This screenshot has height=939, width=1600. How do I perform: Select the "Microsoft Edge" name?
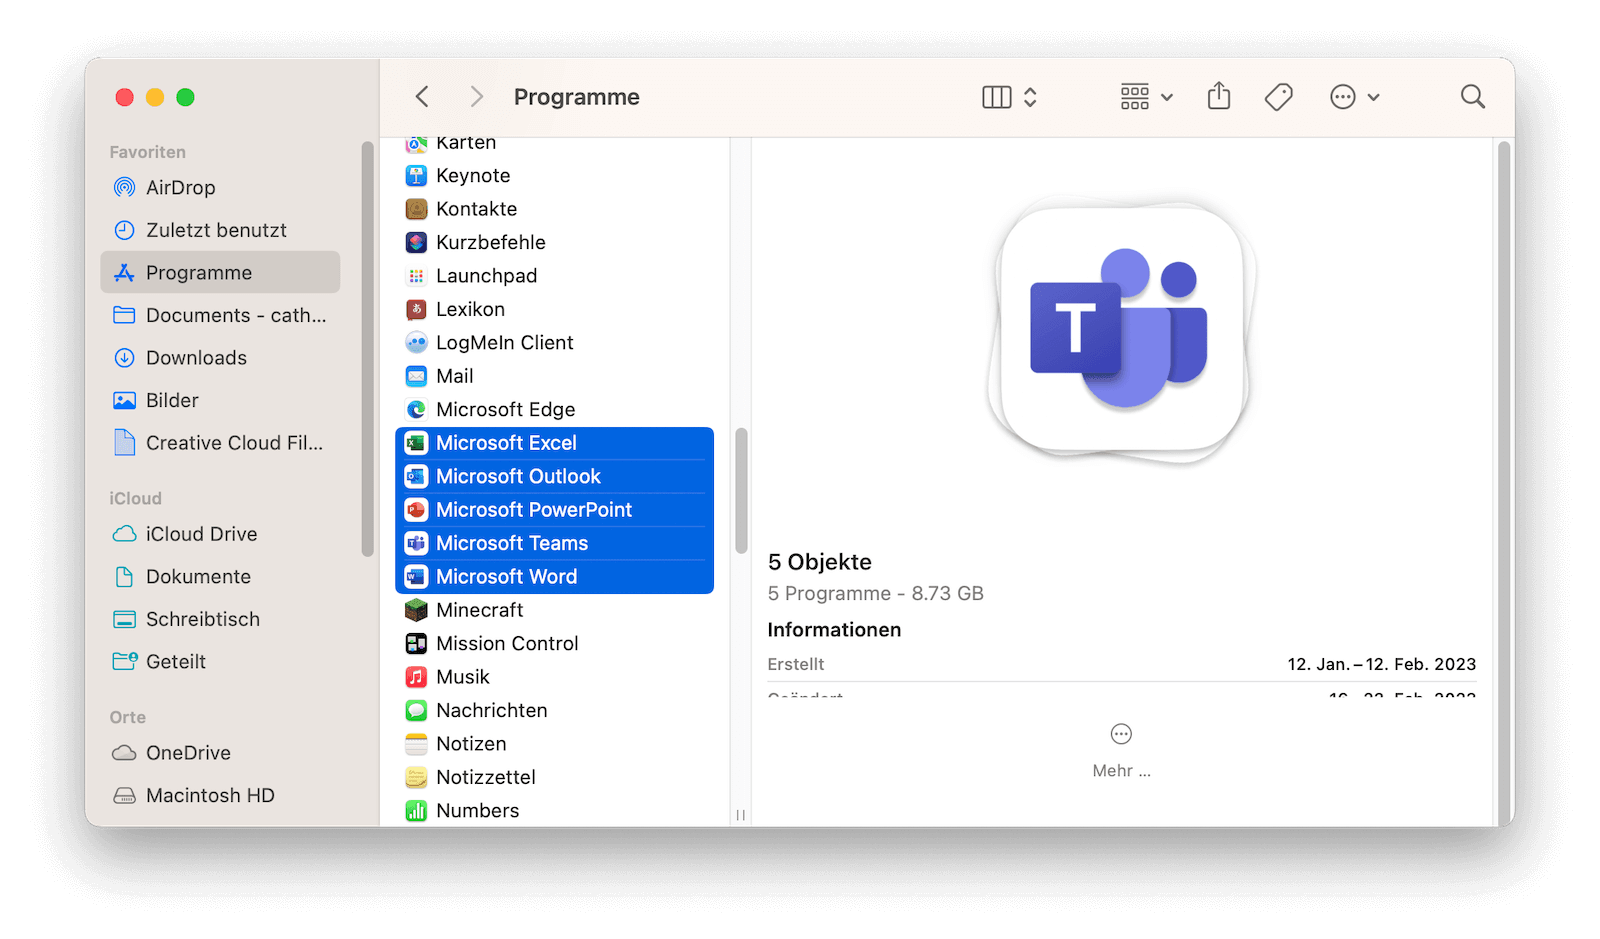[506, 410]
